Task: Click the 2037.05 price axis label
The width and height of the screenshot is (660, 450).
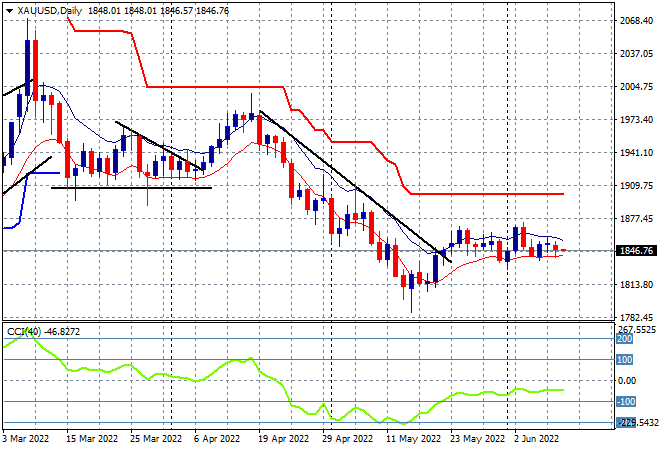Action: [x=636, y=53]
